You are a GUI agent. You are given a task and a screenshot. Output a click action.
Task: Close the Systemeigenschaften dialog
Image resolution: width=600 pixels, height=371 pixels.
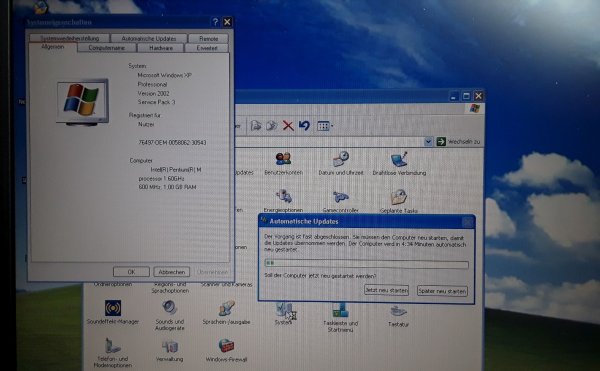[227, 22]
